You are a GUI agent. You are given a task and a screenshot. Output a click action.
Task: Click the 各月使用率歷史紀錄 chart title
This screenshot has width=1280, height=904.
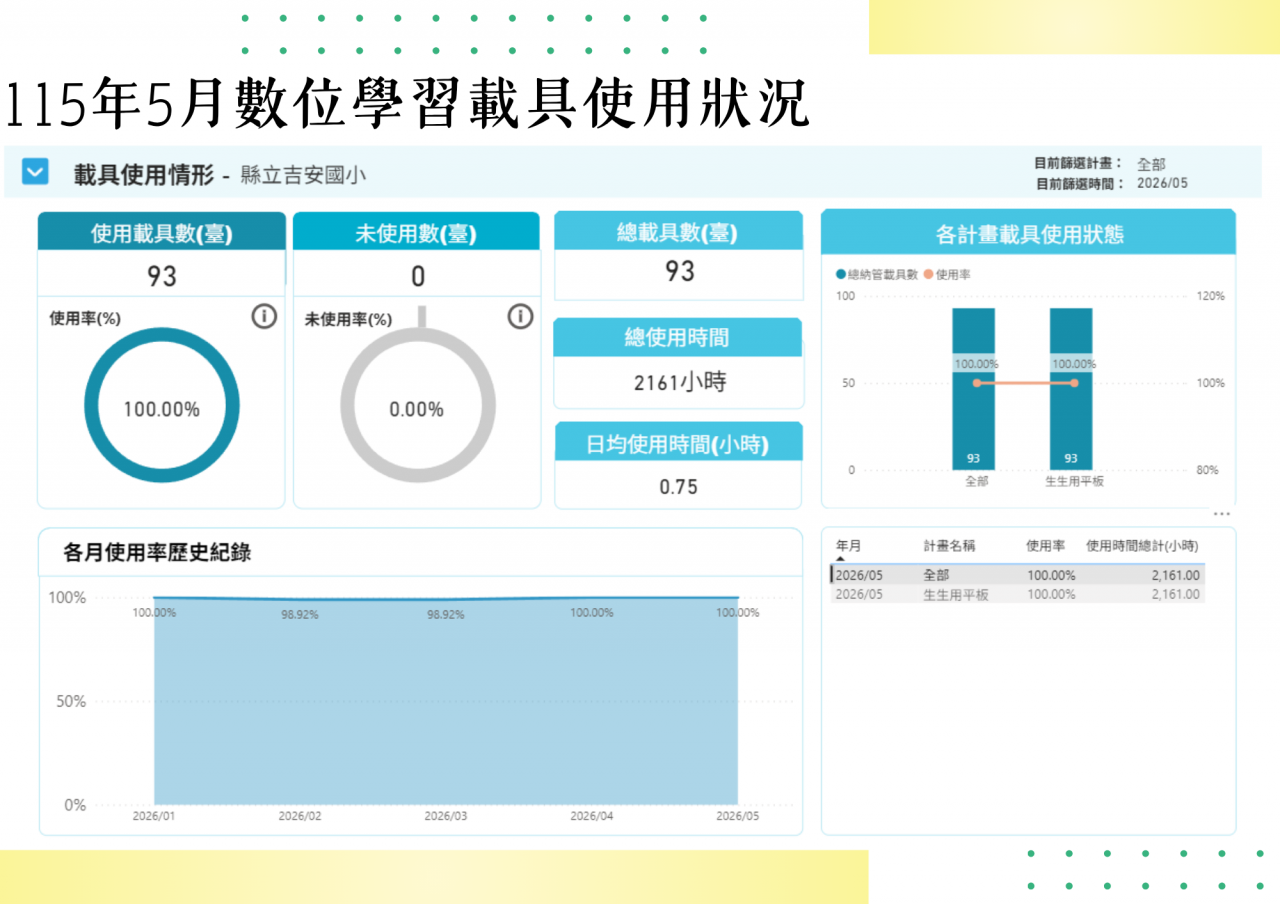tap(157, 552)
